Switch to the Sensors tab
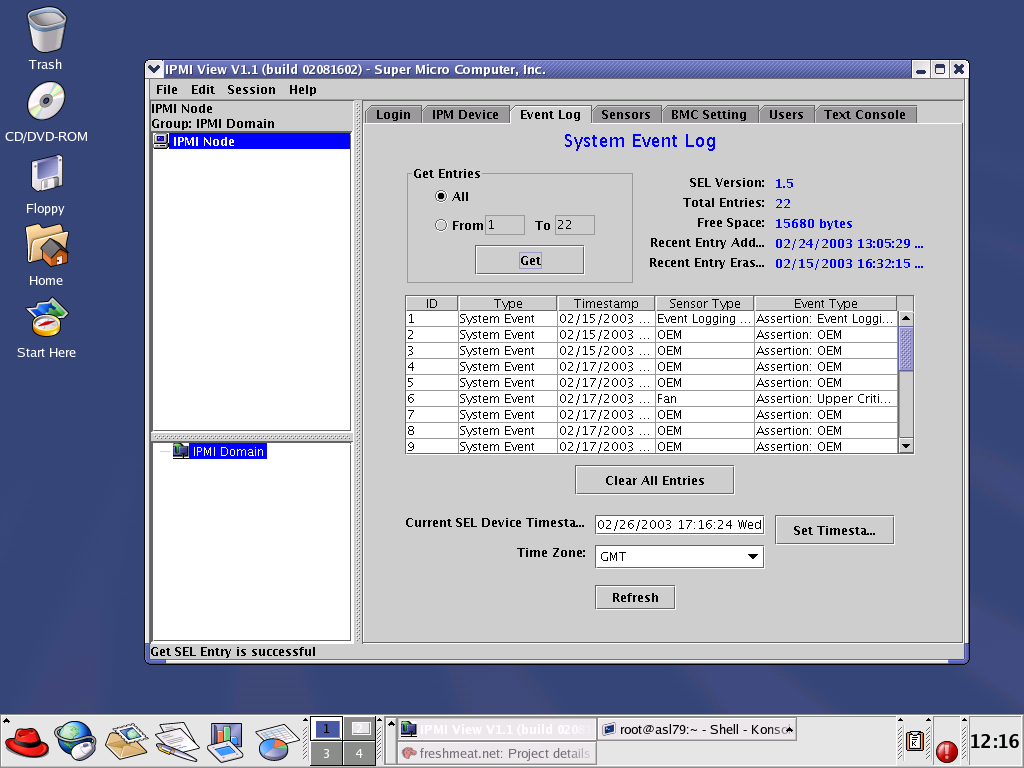This screenshot has width=1024, height=768. tap(626, 114)
